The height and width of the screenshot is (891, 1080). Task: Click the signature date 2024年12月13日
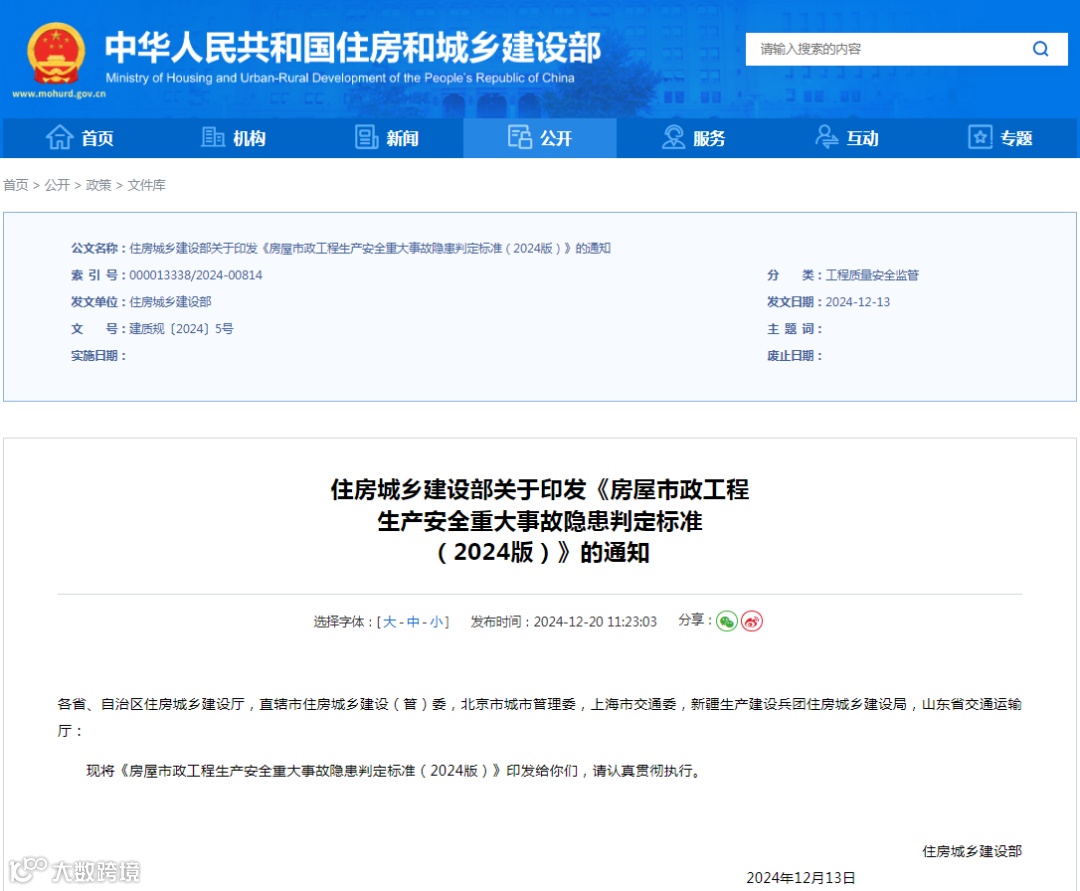point(800,878)
